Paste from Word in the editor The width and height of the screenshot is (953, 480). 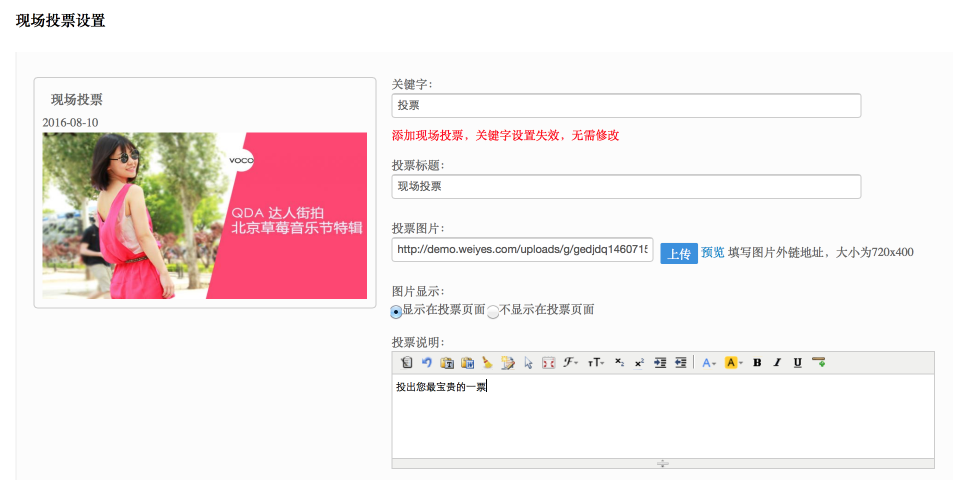point(467,363)
